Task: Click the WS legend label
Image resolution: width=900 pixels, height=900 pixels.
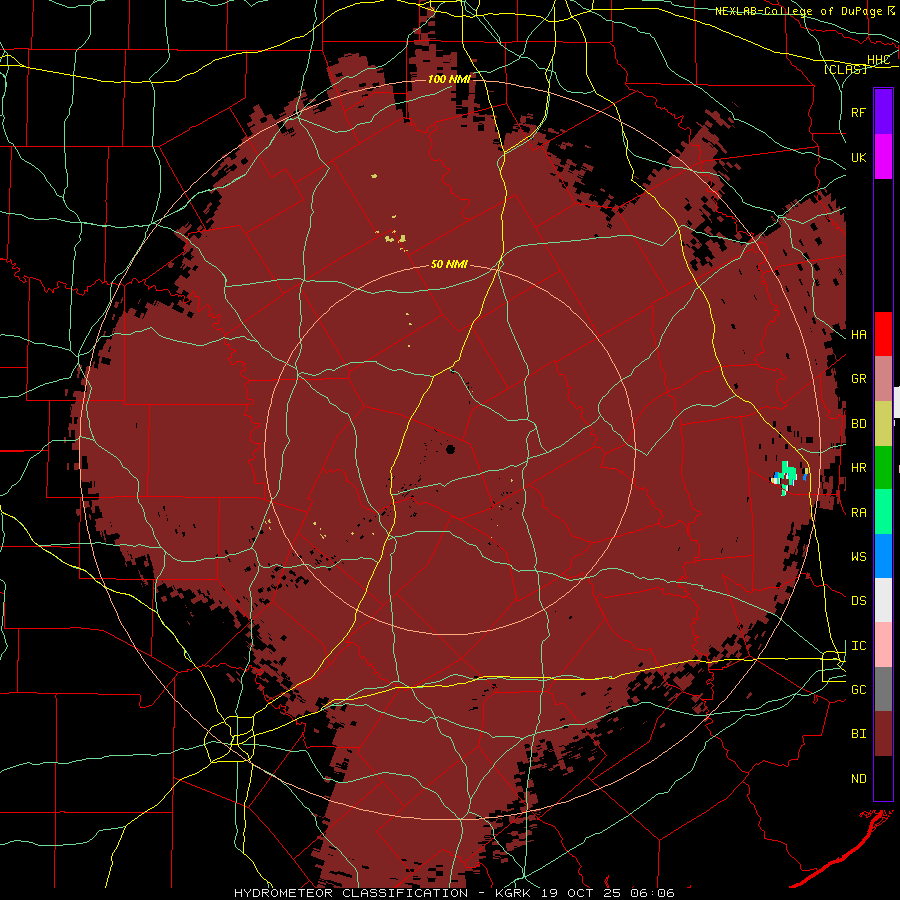Action: tap(859, 557)
